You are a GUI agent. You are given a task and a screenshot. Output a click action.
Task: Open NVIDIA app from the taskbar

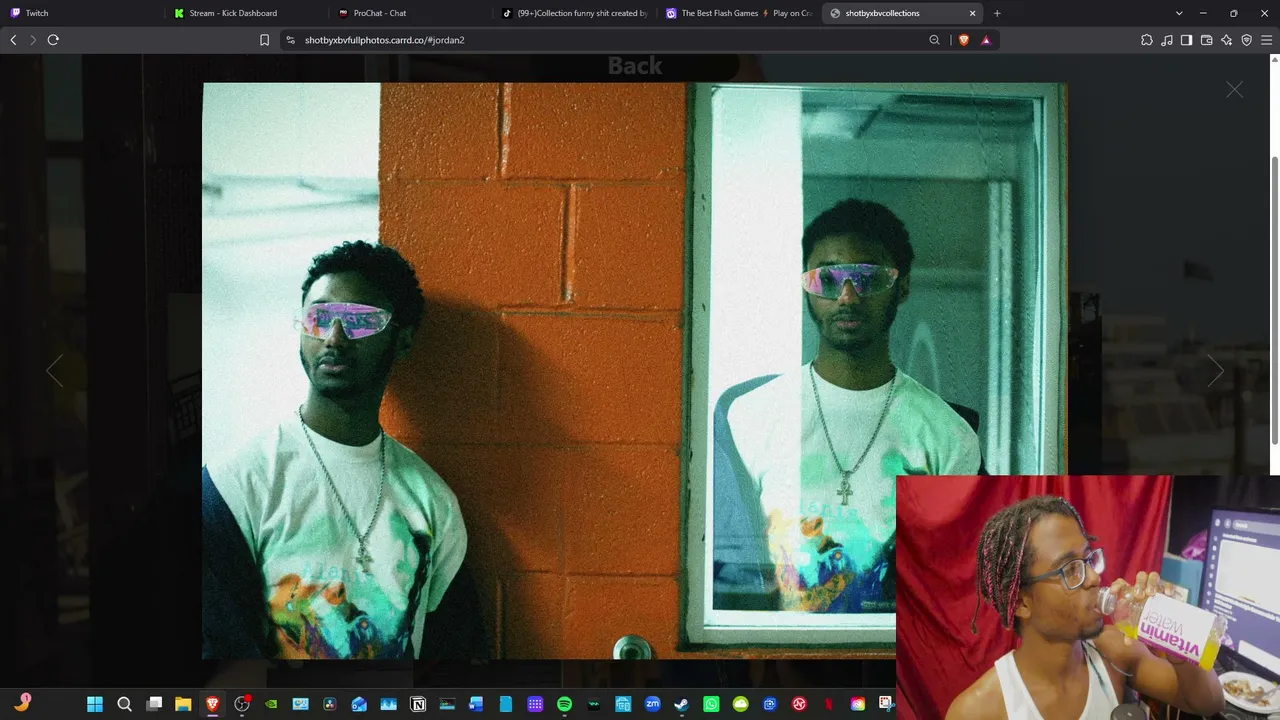tap(271, 704)
